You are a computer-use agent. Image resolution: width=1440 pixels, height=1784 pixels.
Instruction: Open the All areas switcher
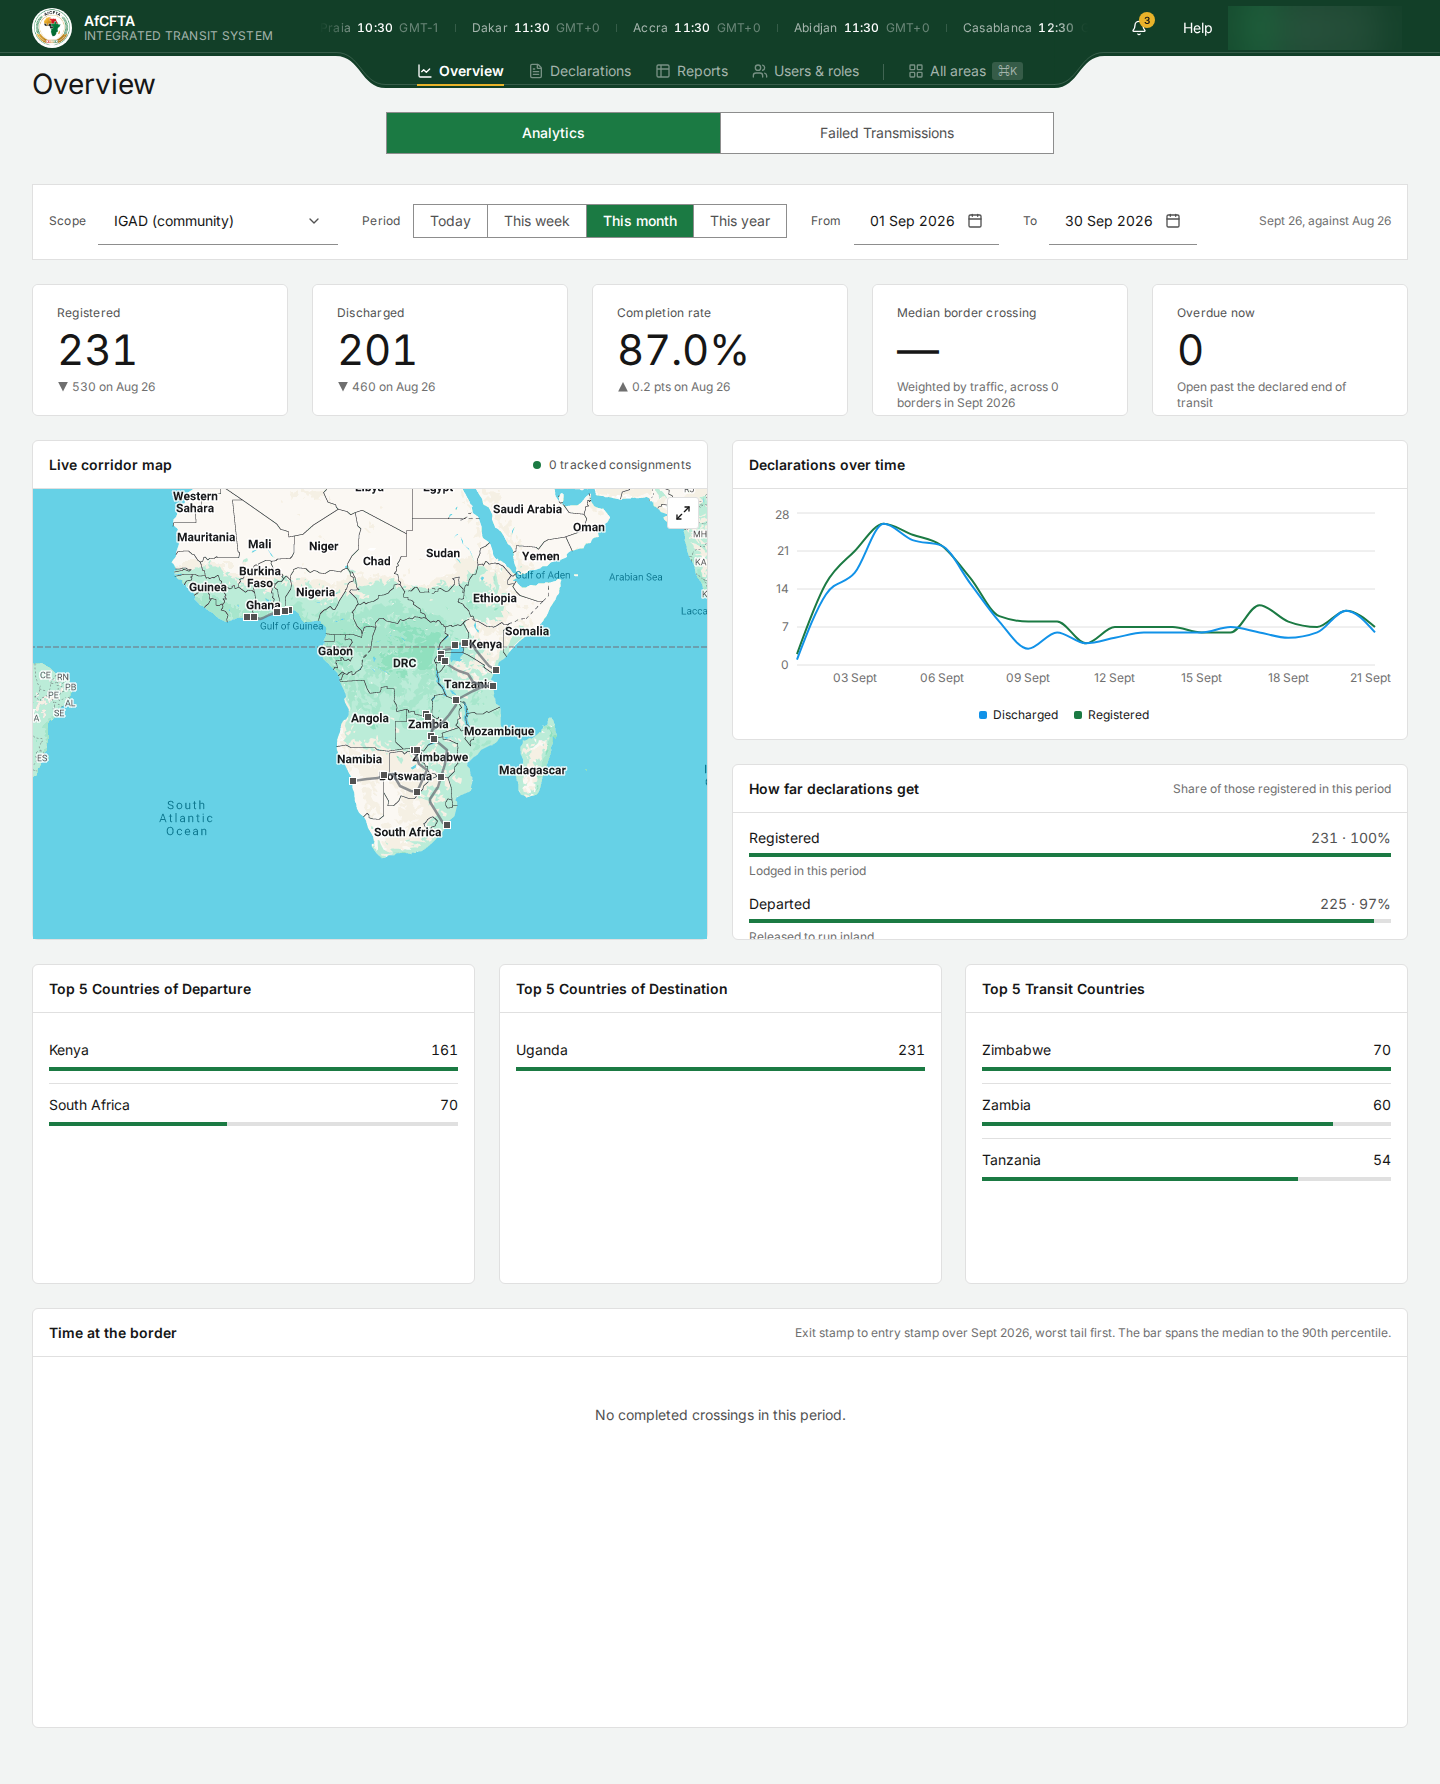(x=965, y=71)
